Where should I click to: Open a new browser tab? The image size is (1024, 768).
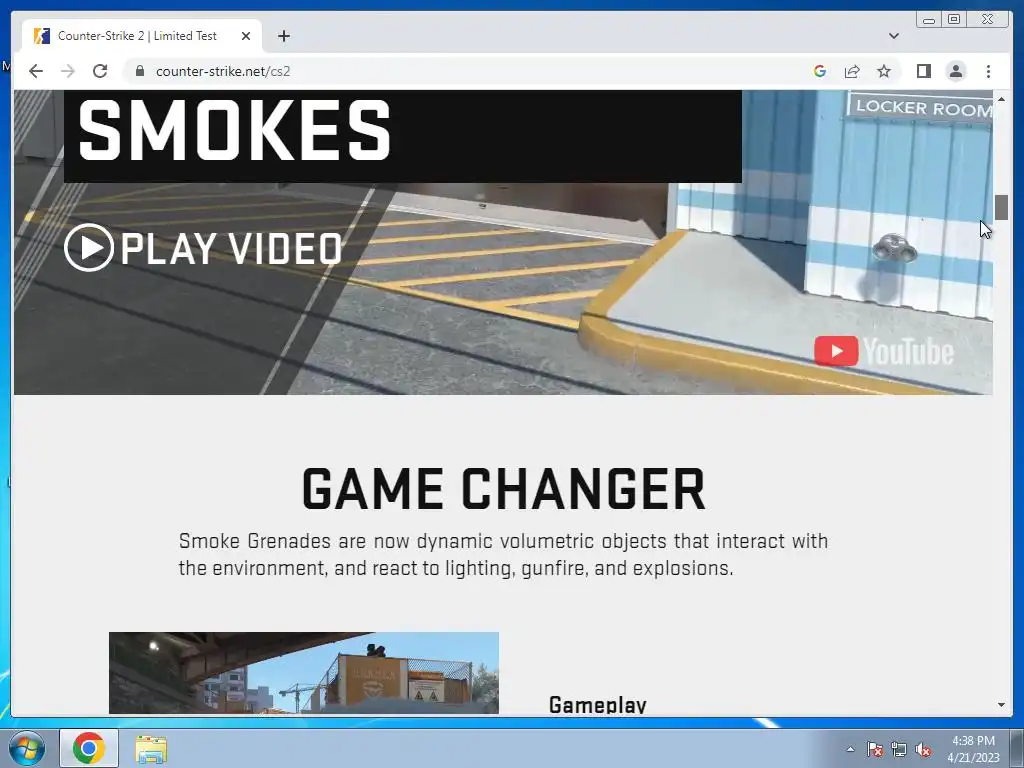point(283,36)
